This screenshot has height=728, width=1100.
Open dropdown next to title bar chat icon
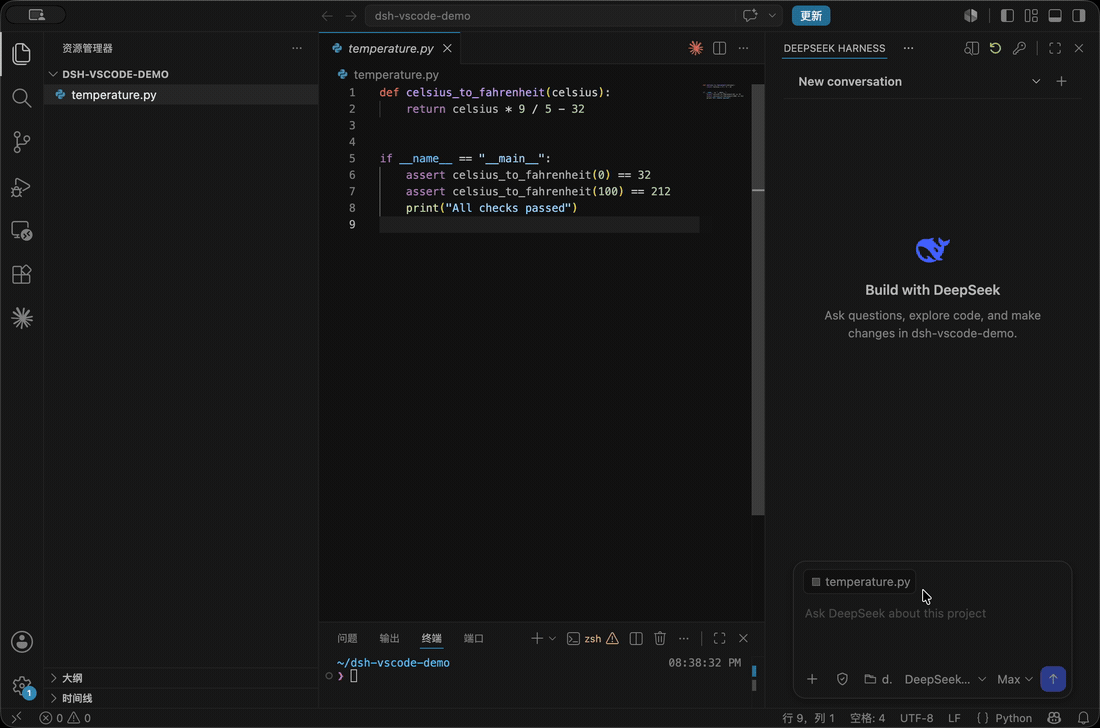pyautogui.click(x=772, y=15)
